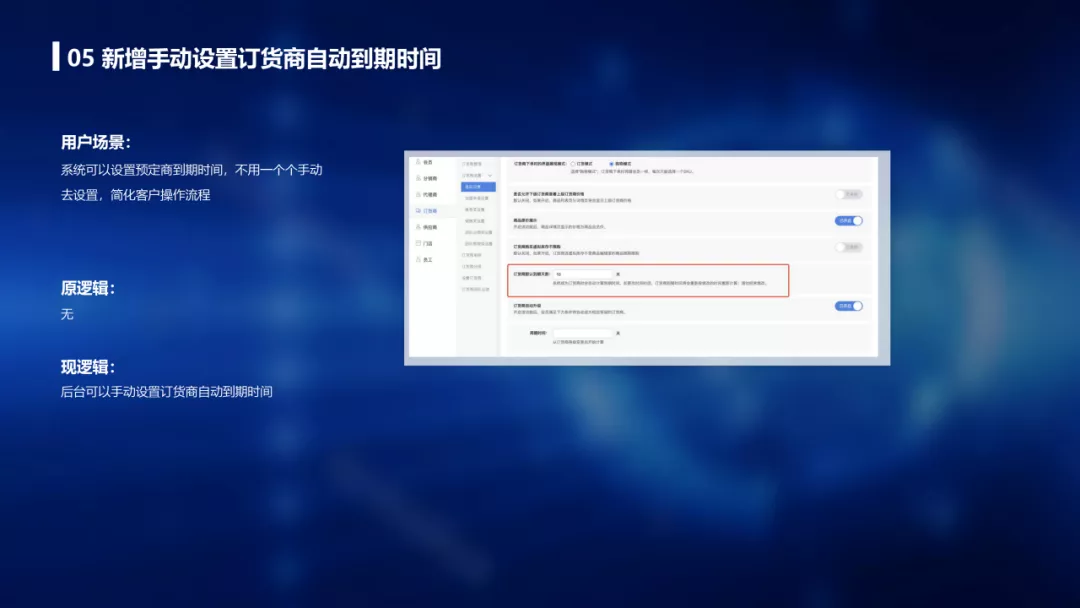
Task: Click the embedded settings page screenshot
Action: click(x=647, y=258)
